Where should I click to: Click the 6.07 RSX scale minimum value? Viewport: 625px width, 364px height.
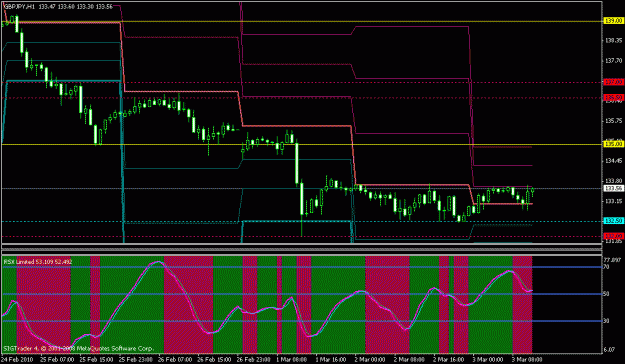point(609,350)
